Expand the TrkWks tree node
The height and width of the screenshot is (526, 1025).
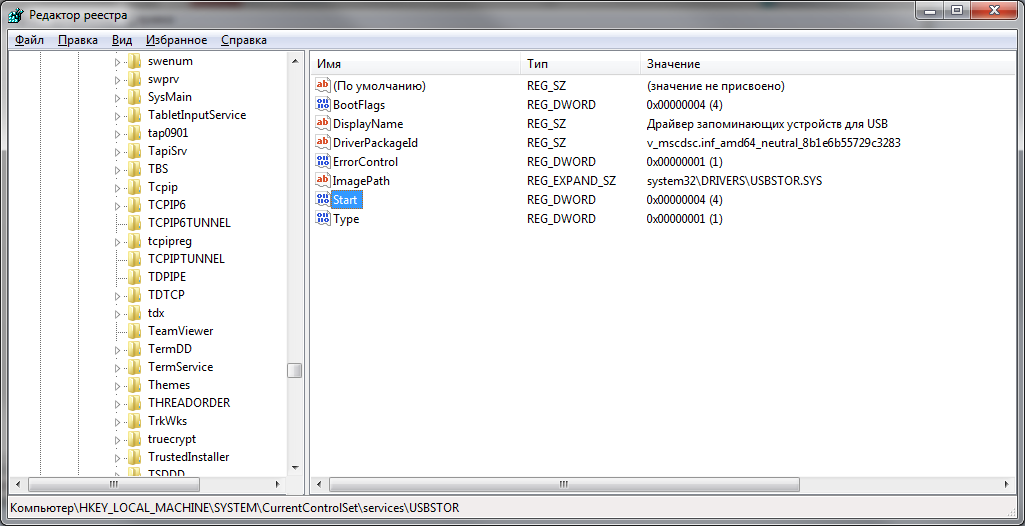[118, 421]
